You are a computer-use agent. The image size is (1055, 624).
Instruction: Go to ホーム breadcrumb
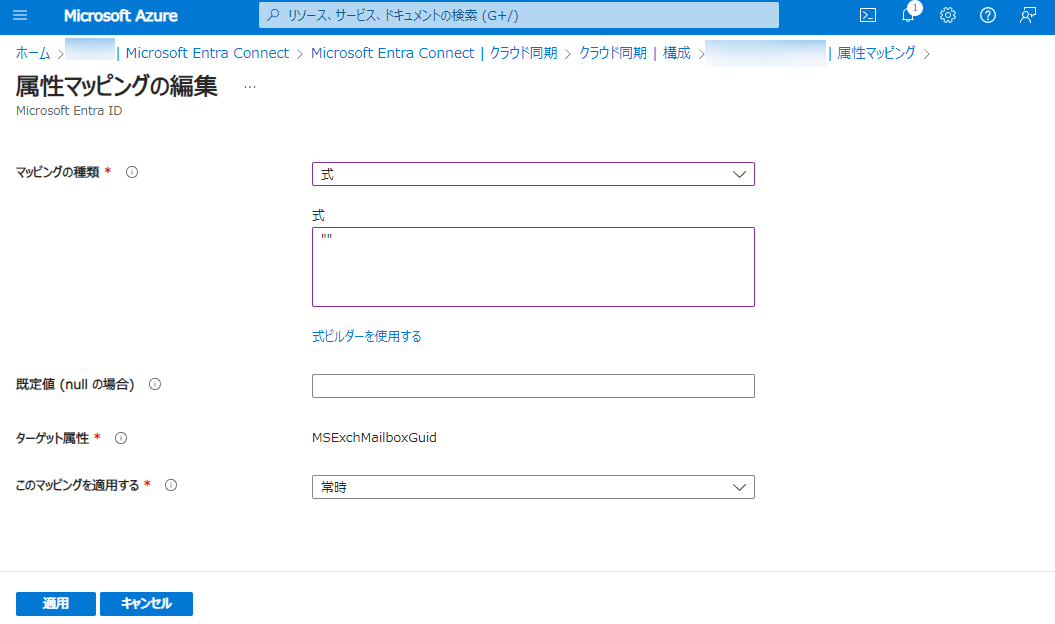point(33,53)
